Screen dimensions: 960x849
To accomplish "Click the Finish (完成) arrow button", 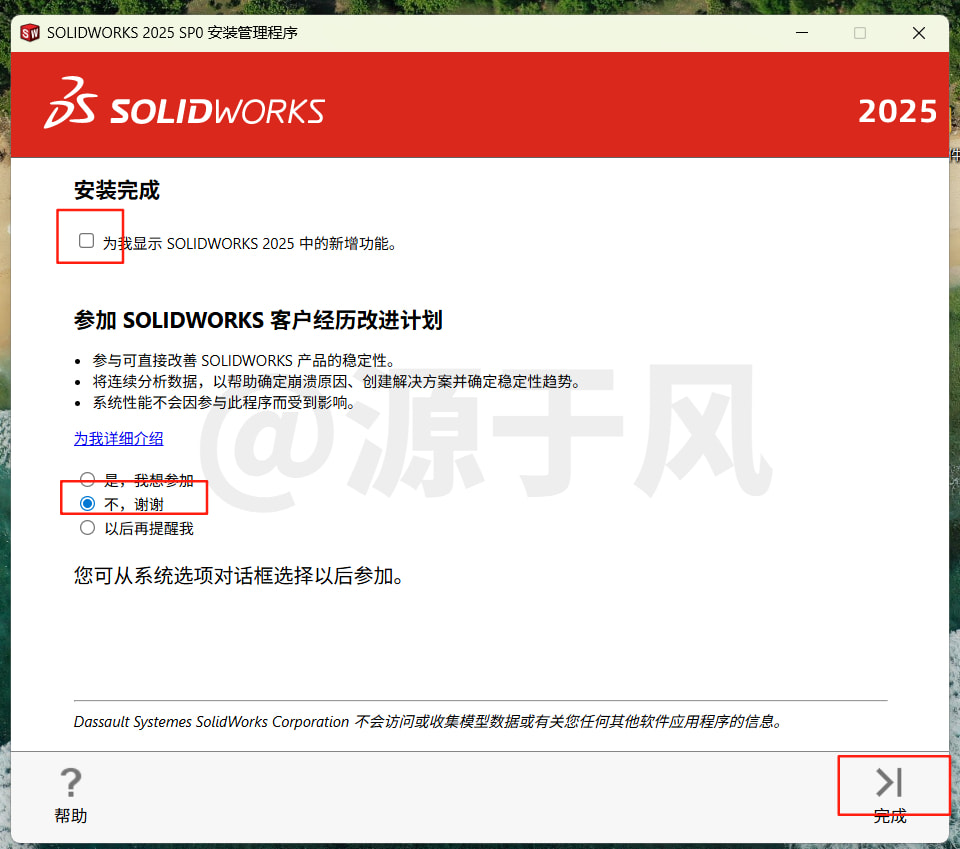I will tap(890, 795).
